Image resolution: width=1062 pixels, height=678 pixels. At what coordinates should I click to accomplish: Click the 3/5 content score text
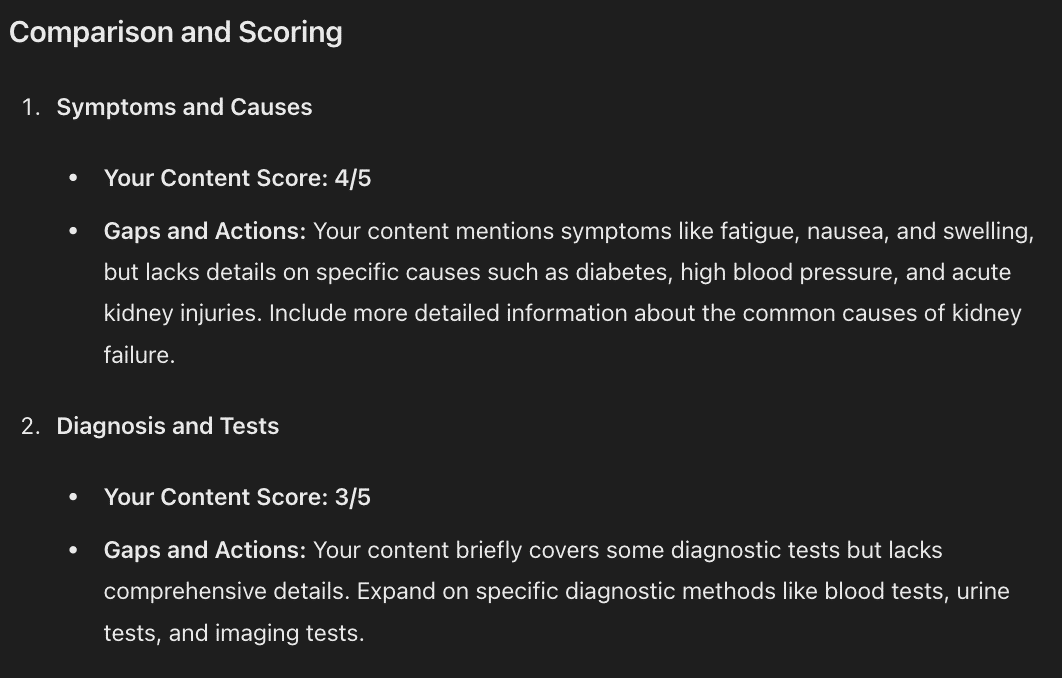pyautogui.click(x=353, y=497)
